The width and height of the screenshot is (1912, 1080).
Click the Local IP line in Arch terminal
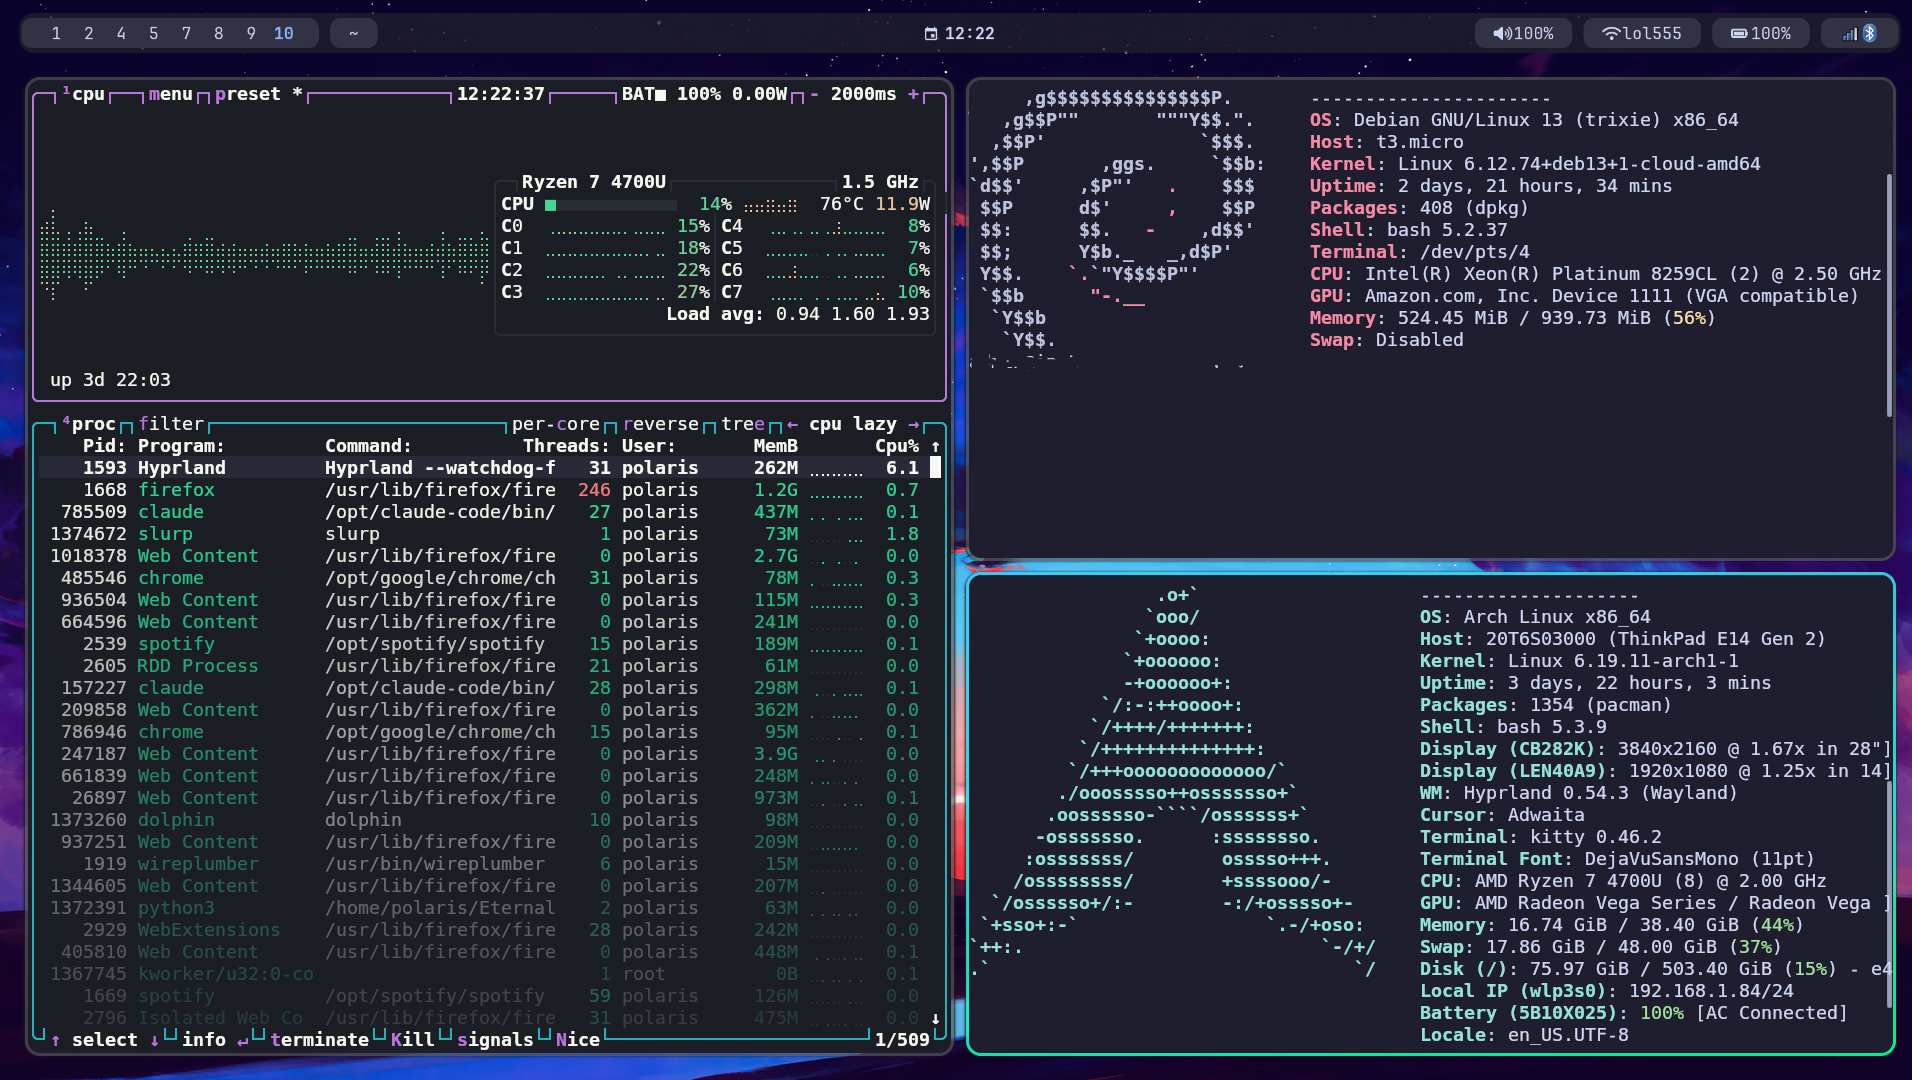[1606, 991]
